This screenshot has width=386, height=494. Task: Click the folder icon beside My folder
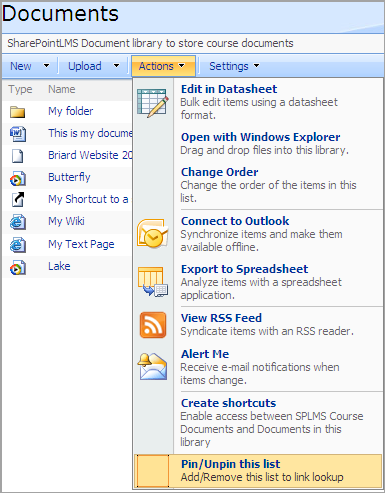tap(17, 112)
